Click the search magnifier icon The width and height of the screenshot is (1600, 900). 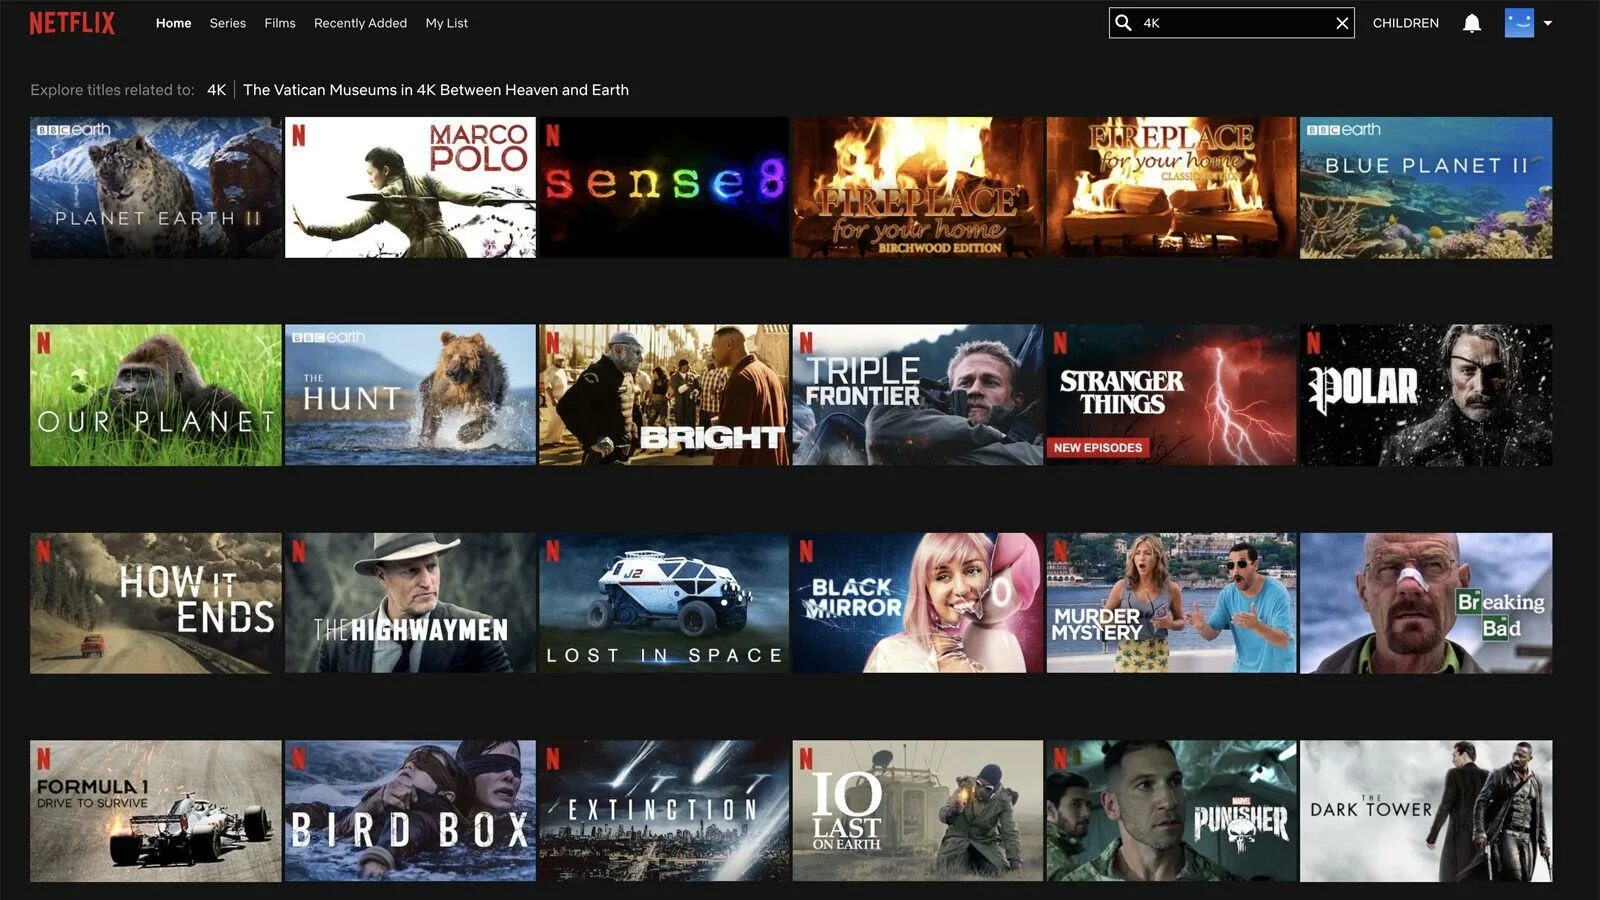[1123, 23]
